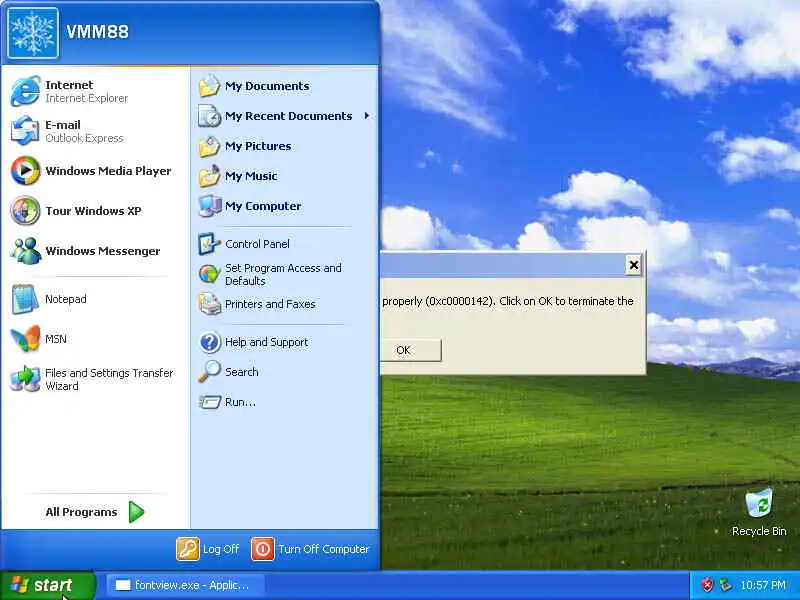Switch to fontview.exe taskbar button
The image size is (800, 600).
point(186,585)
